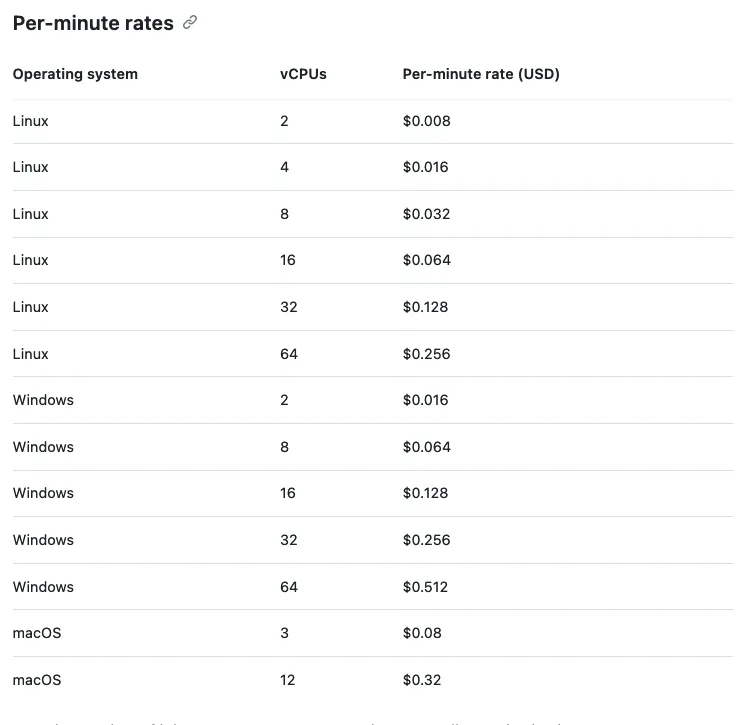The width and height of the screenshot is (744, 725).
Task: Click the $0.512 Windows rate cell
Action: (x=427, y=587)
